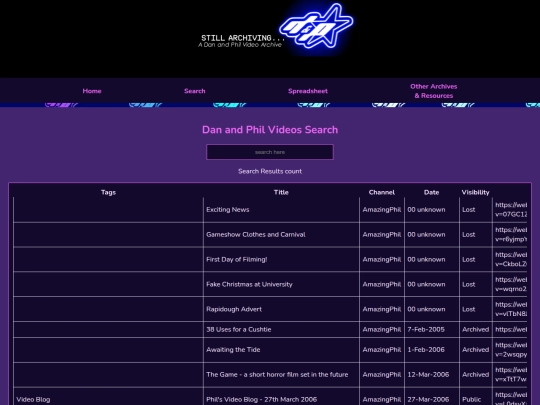Click 'Search Results count' text

(x=270, y=171)
